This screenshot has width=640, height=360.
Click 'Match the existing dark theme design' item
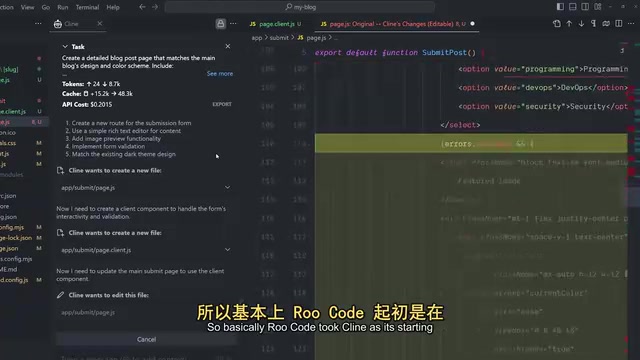point(124,154)
